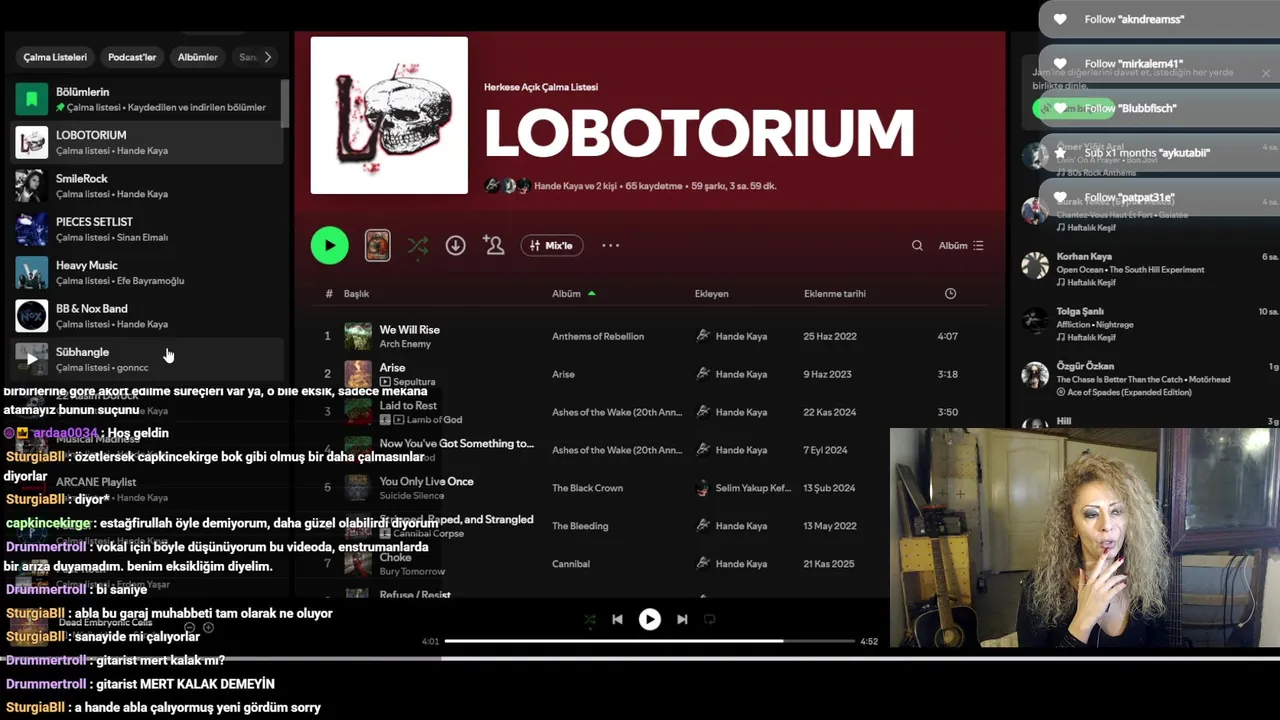Click the small album preview beside play button
Image resolution: width=1280 pixels, height=720 pixels.
[377, 245]
